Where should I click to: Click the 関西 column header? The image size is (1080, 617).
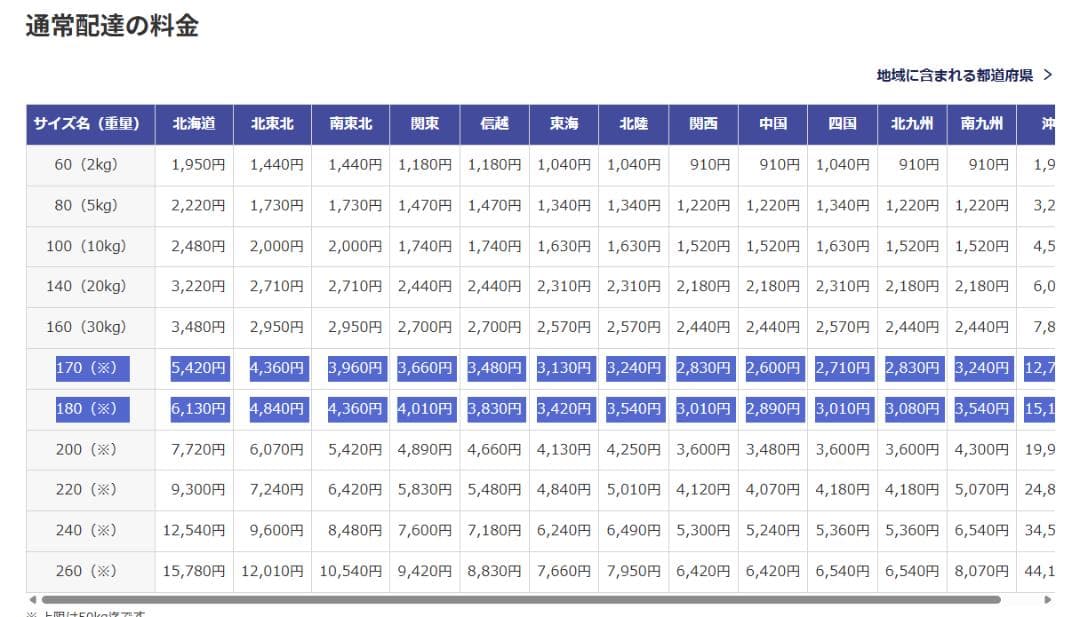pos(703,124)
